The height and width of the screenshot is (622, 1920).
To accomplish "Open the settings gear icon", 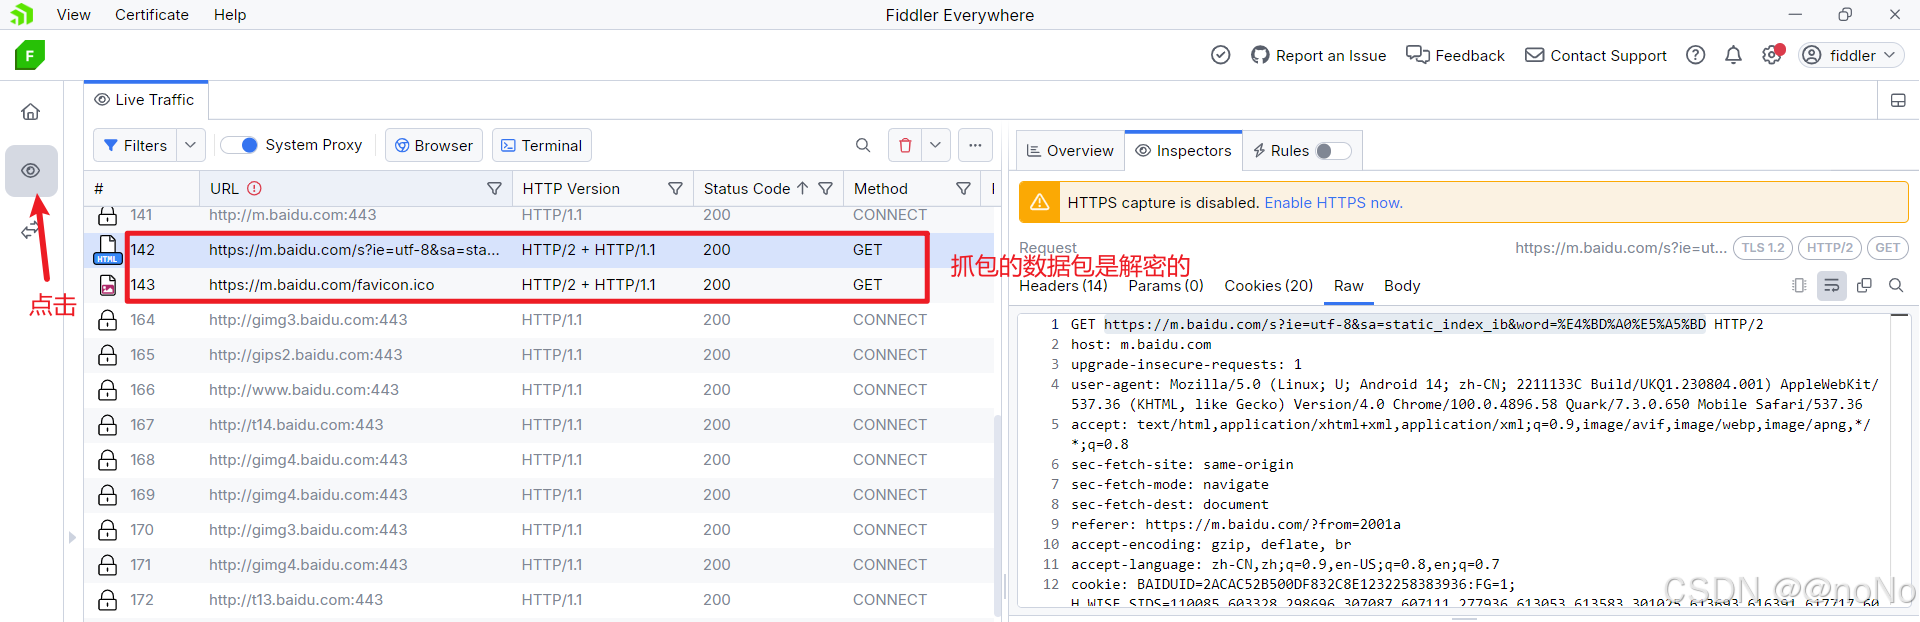I will tap(1771, 55).
